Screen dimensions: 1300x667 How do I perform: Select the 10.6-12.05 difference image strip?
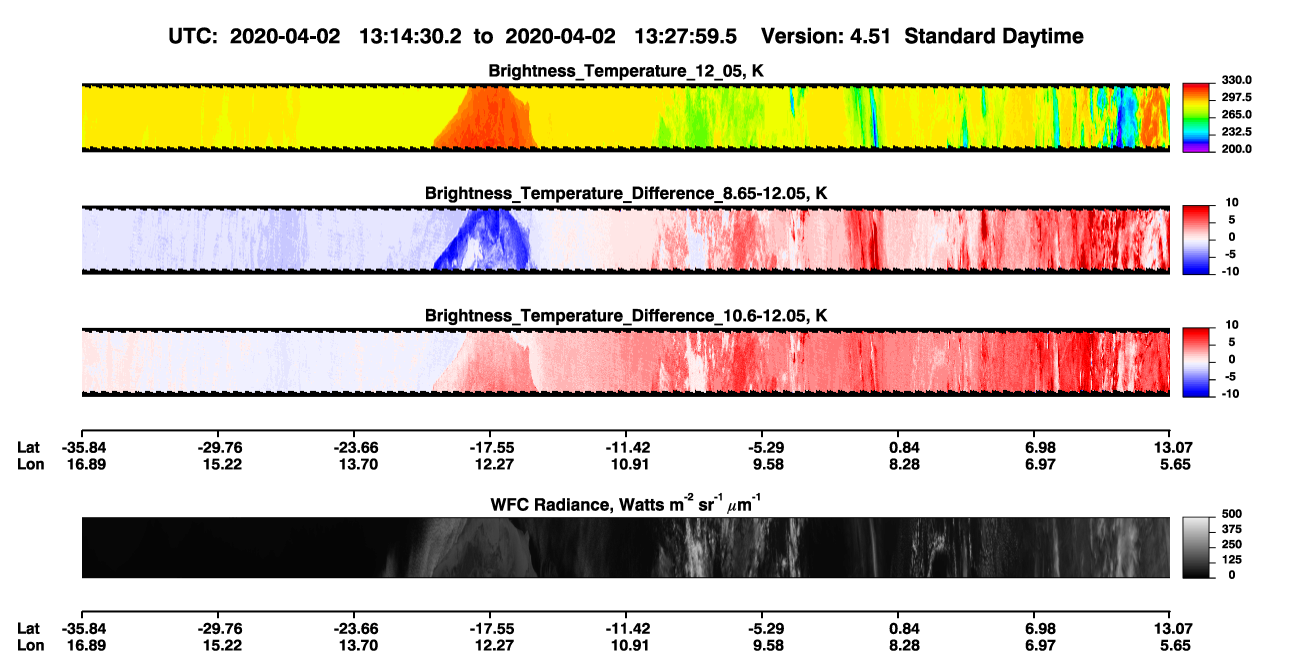click(625, 362)
